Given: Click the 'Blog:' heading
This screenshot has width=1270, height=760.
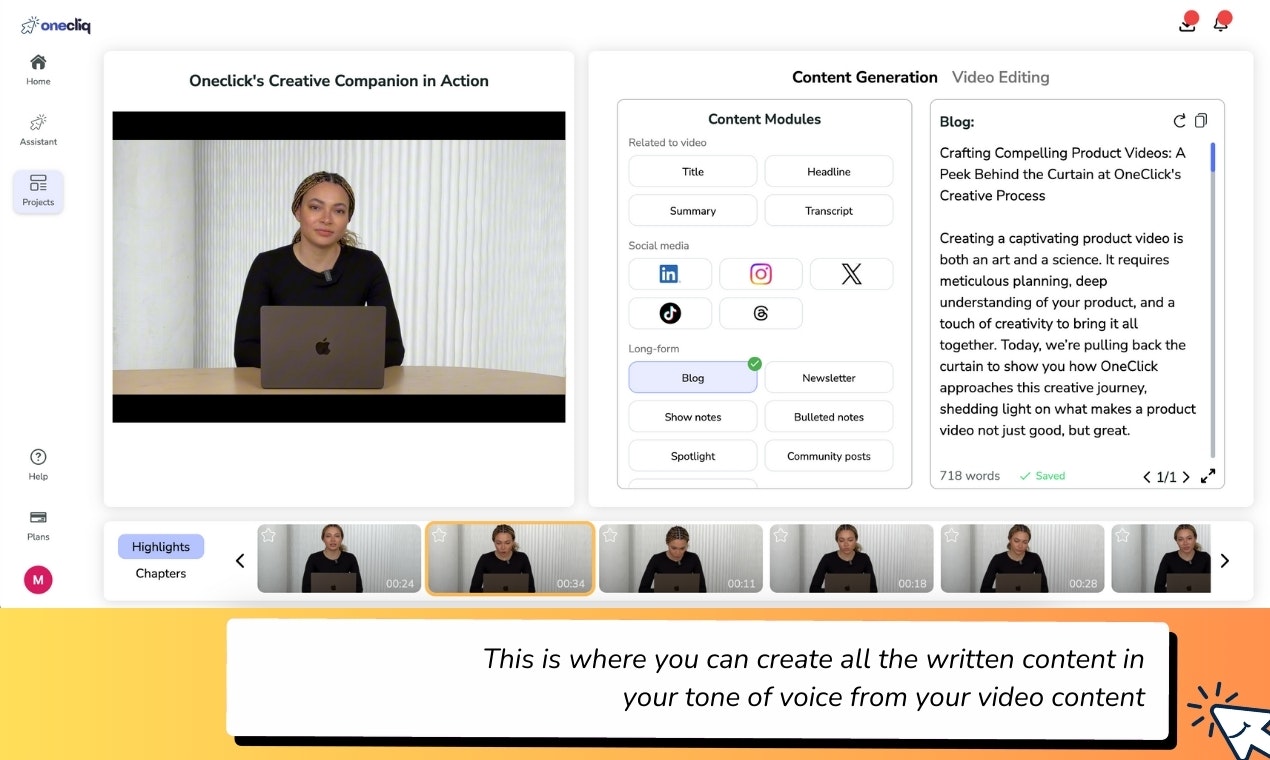Looking at the screenshot, I should (957, 122).
